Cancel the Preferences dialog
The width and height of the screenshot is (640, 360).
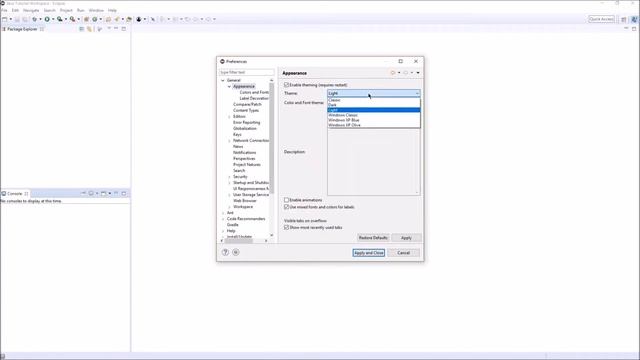click(x=404, y=253)
